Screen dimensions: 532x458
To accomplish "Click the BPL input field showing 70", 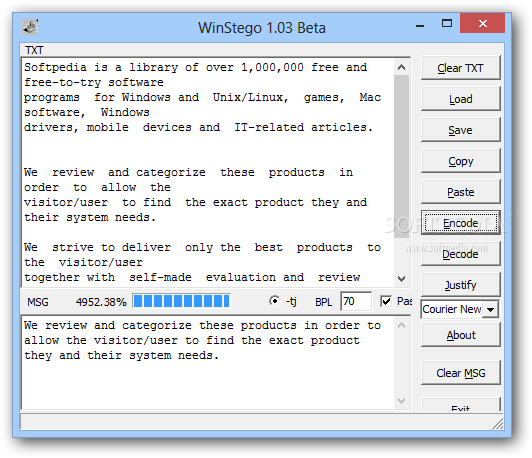I will [356, 301].
